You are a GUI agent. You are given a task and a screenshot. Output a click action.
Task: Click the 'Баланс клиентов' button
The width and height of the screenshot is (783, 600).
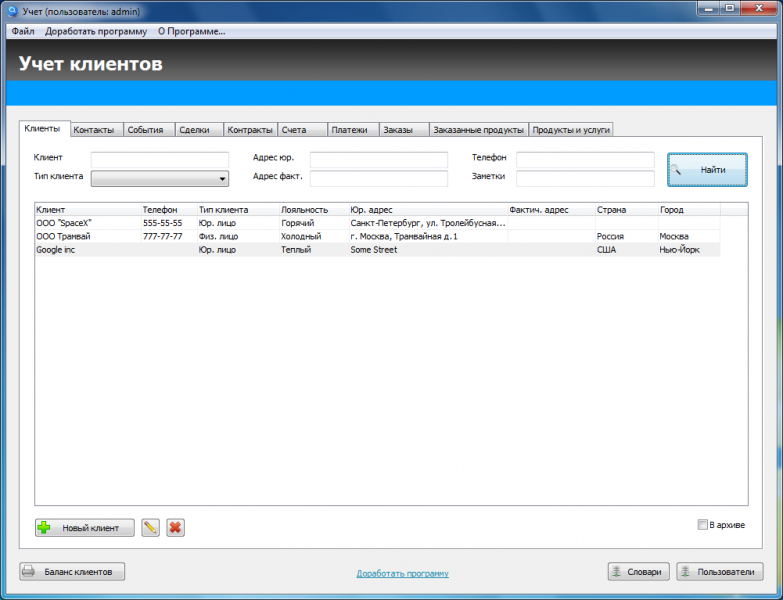[72, 572]
